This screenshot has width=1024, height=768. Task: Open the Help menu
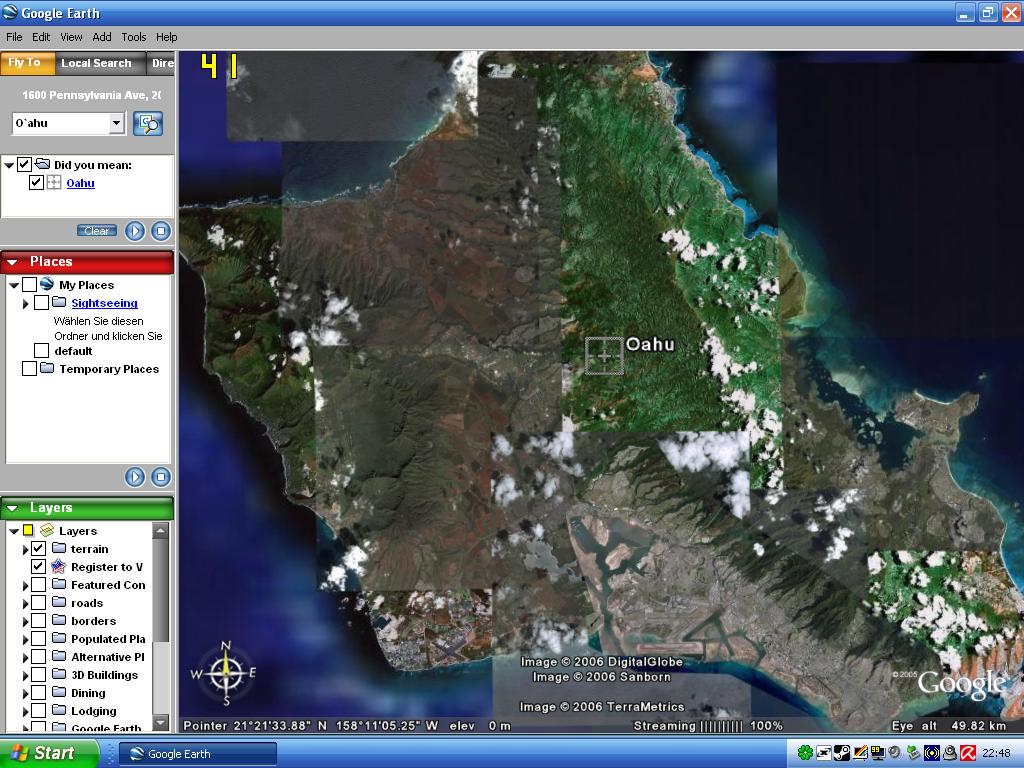click(167, 37)
